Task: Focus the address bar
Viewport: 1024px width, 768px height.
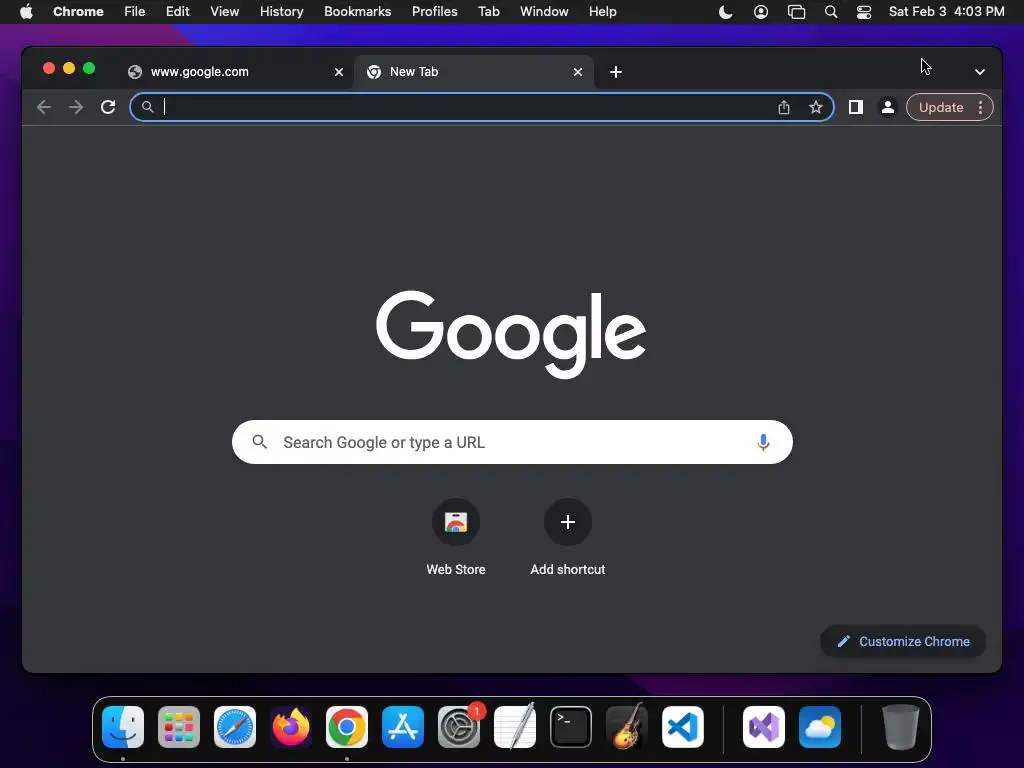Action: click(x=481, y=107)
